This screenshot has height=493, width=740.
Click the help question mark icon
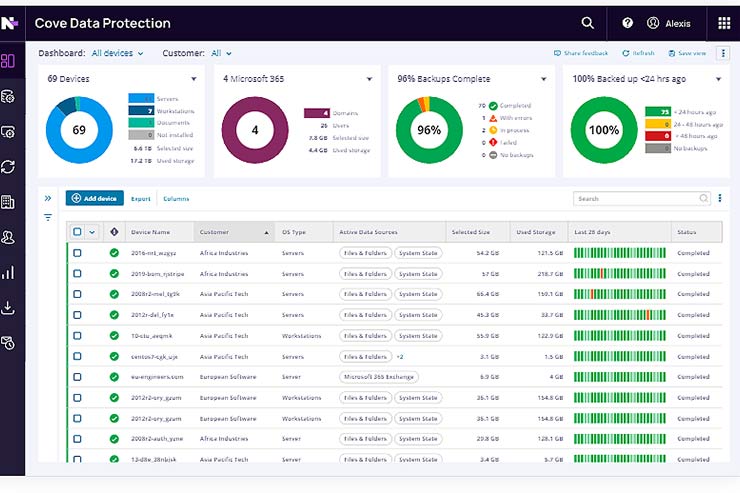click(x=628, y=23)
